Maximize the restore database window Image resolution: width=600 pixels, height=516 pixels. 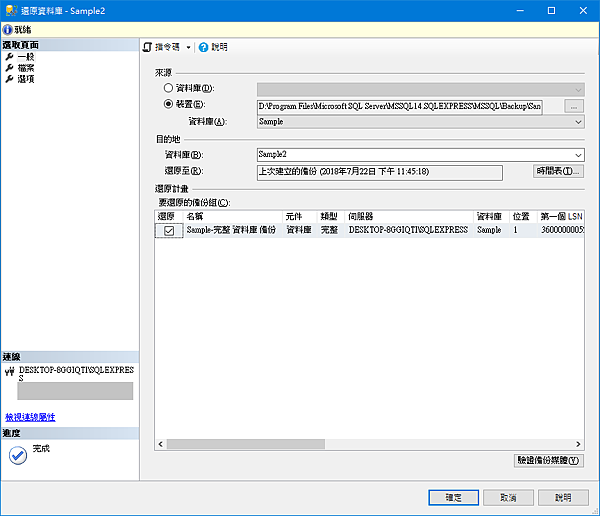point(551,11)
